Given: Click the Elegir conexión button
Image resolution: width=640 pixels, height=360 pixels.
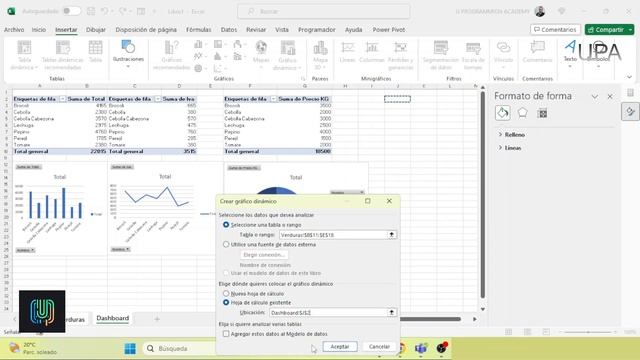Looking at the screenshot, I should click(x=264, y=255).
